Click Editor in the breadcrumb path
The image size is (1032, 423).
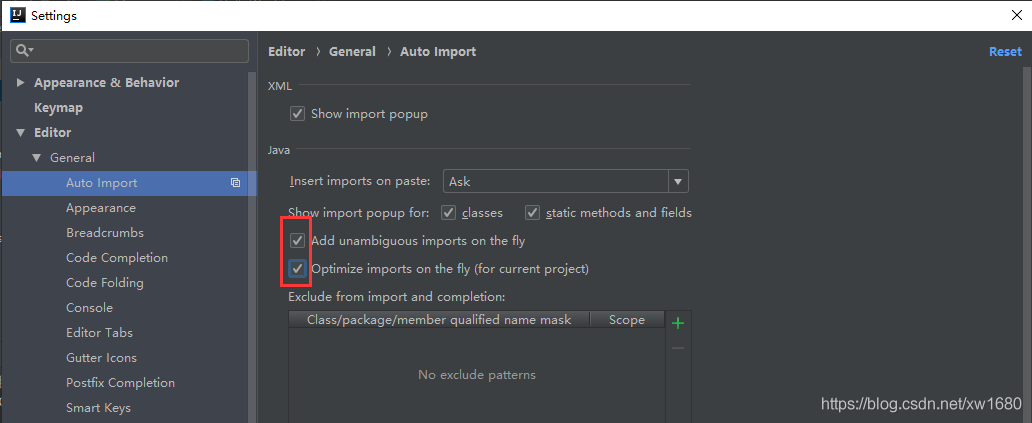pos(286,51)
